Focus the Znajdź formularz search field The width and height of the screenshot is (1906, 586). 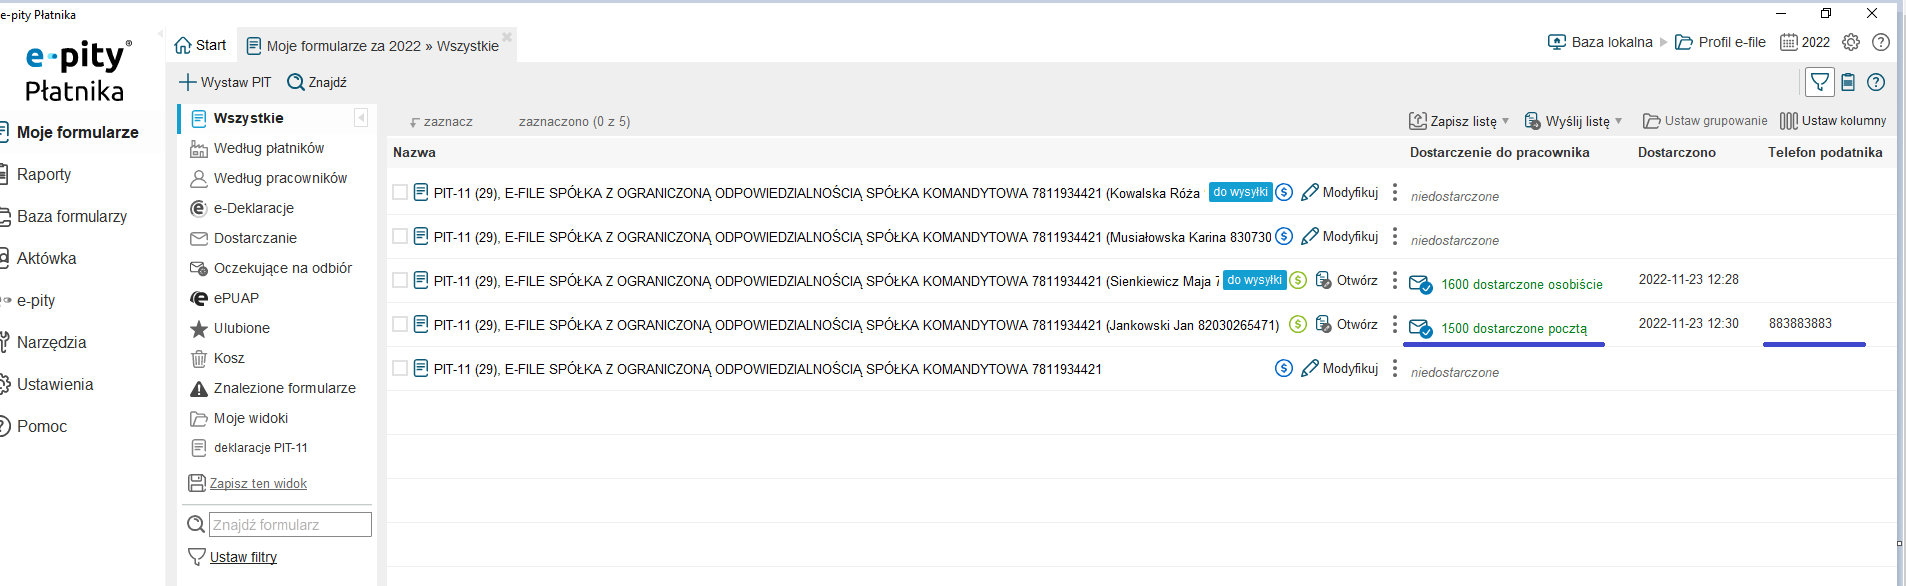tap(290, 524)
